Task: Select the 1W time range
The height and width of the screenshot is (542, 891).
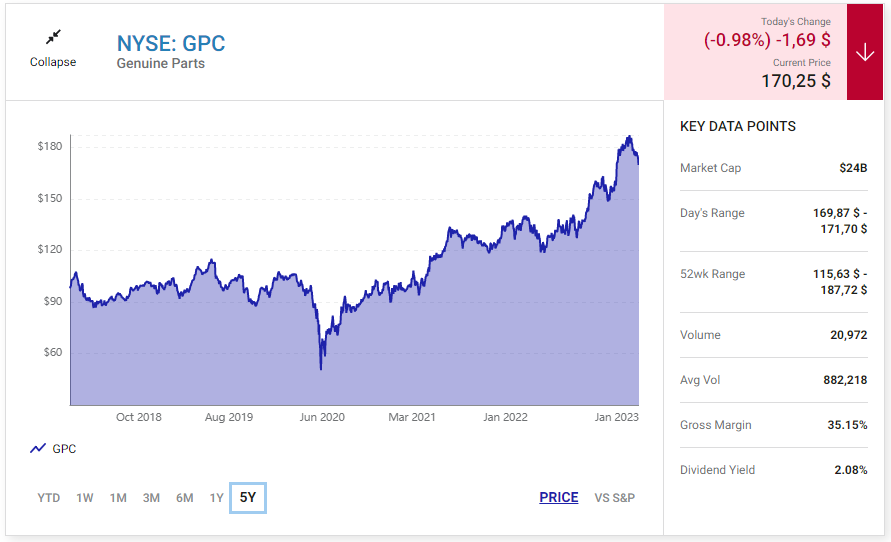Action: [x=85, y=498]
